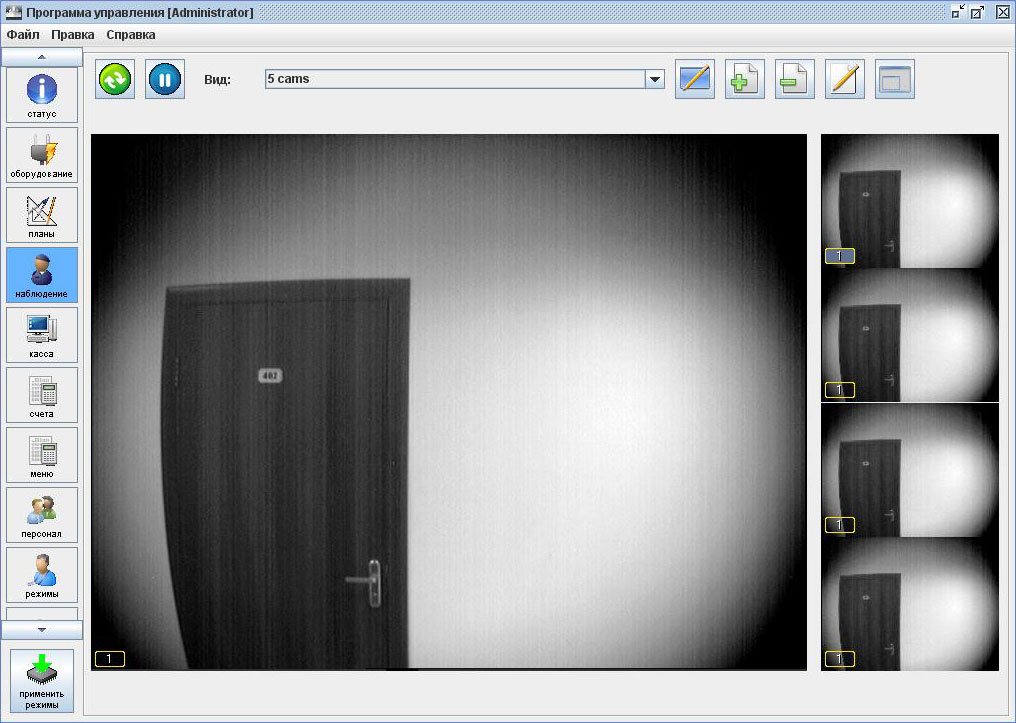Select the наблюдение surveillance section
The width and height of the screenshot is (1016, 723).
click(41, 275)
